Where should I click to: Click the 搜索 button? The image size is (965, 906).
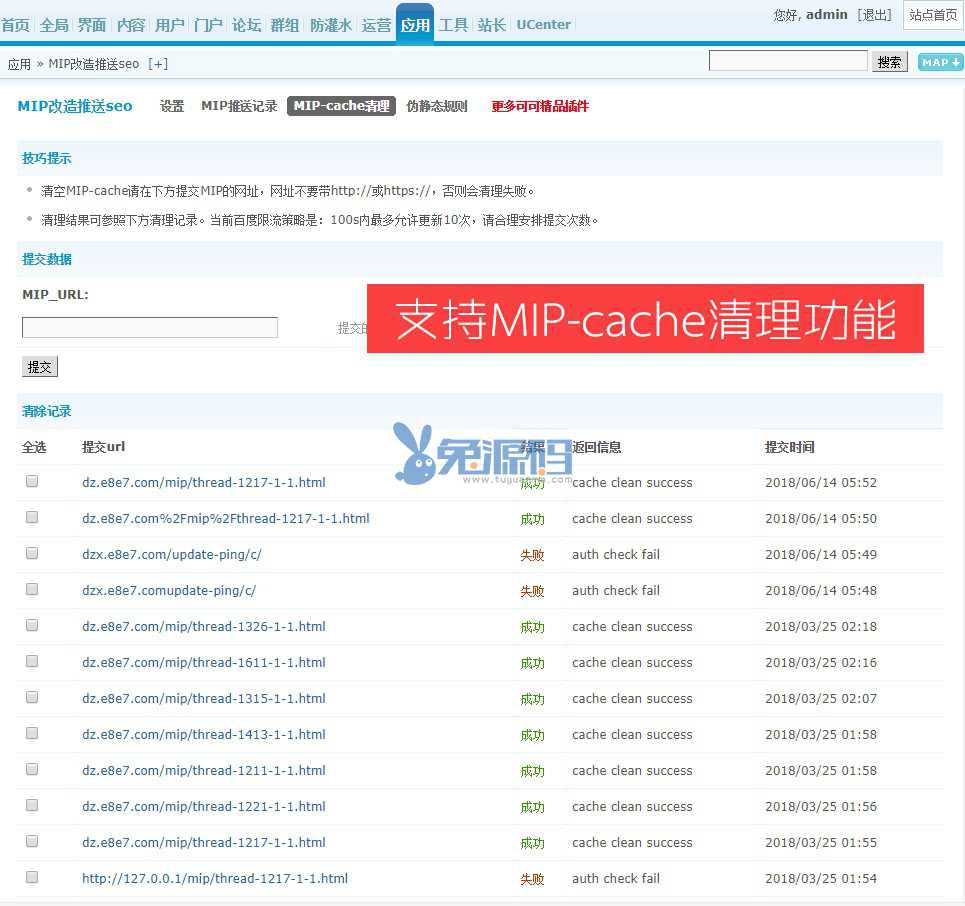point(889,62)
